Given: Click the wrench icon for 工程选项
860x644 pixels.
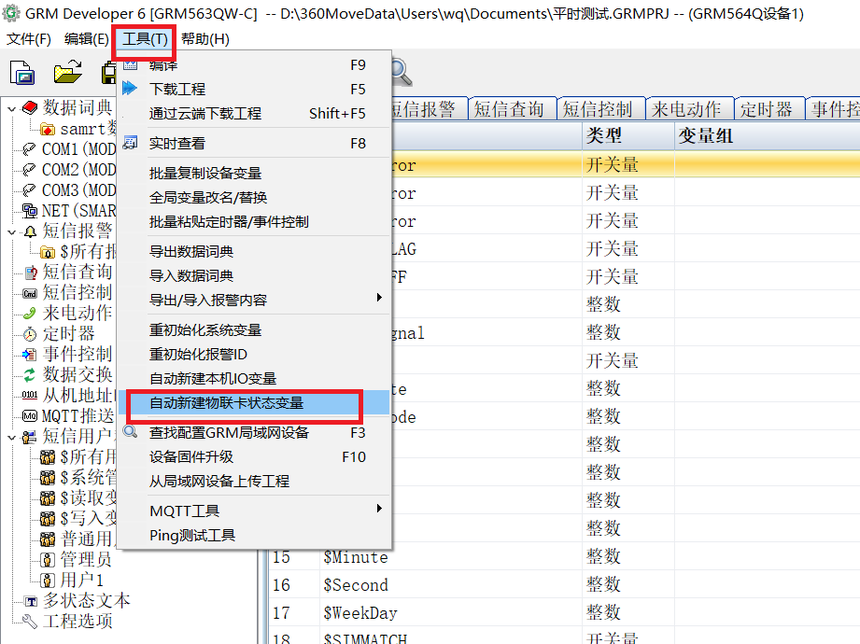Looking at the screenshot, I should pos(30,621).
